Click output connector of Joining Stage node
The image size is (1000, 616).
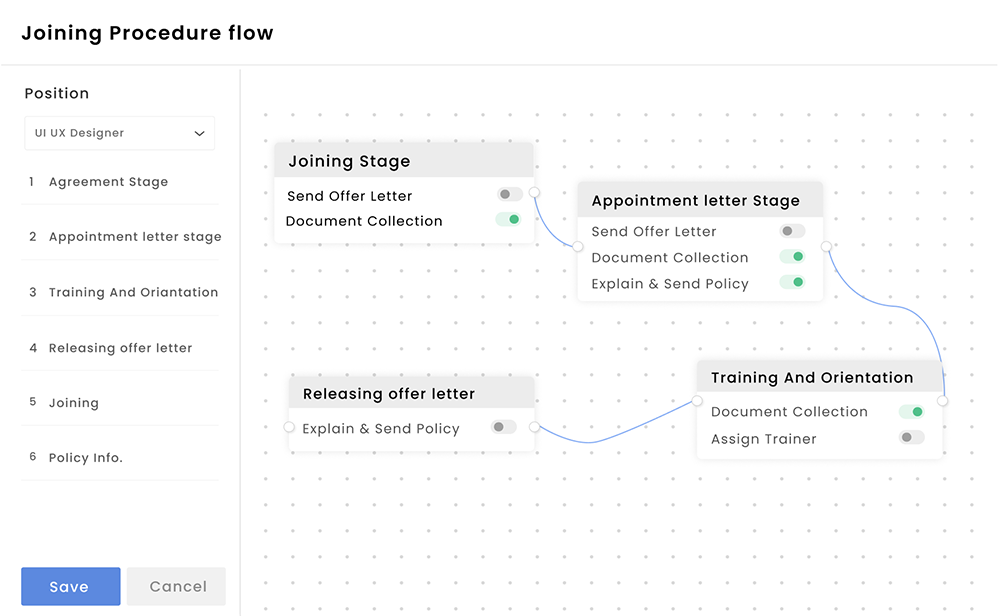pos(534,192)
